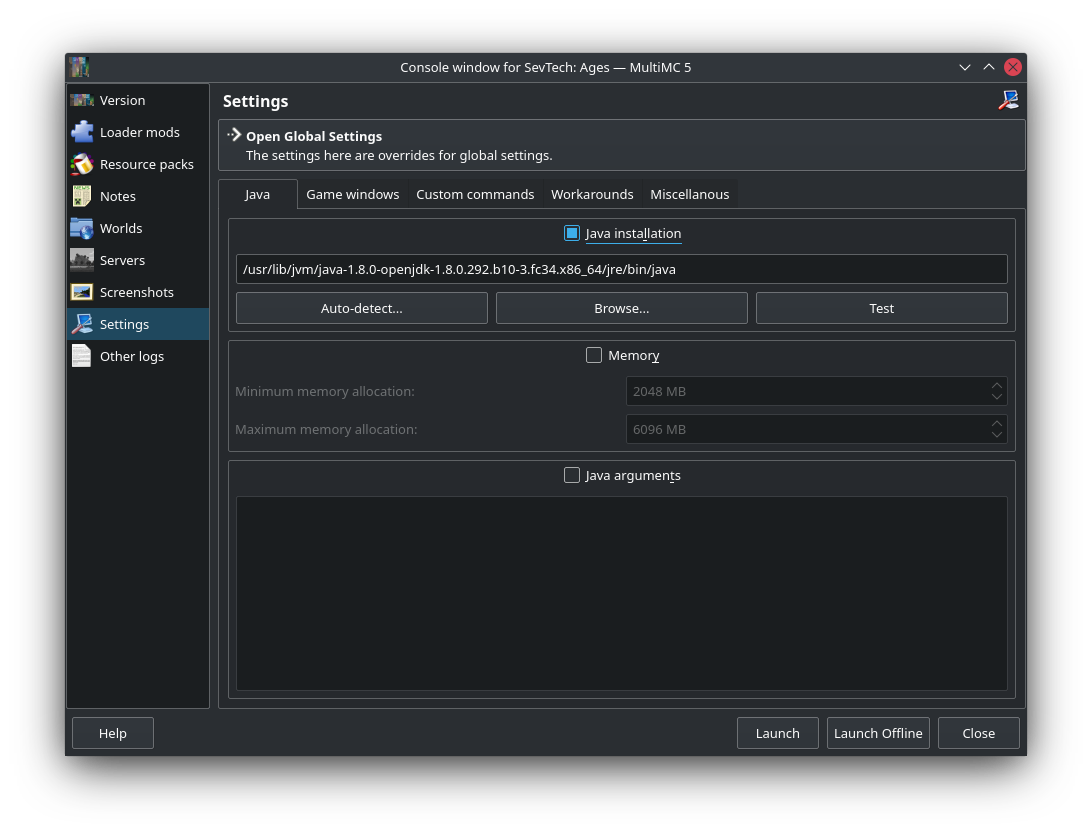Image resolution: width=1092 pixels, height=833 pixels.
Task: Increase minimum memory with up arrow
Action: 997,385
